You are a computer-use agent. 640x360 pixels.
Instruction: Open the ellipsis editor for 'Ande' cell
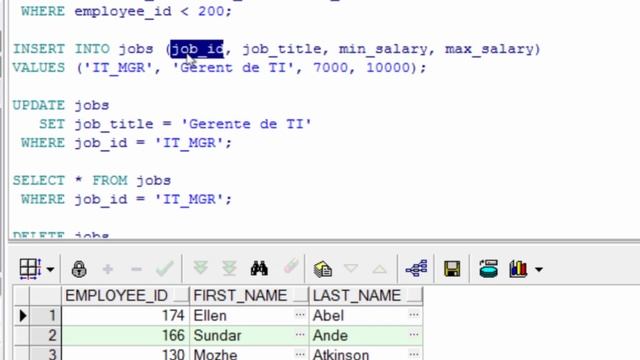click(x=414, y=335)
